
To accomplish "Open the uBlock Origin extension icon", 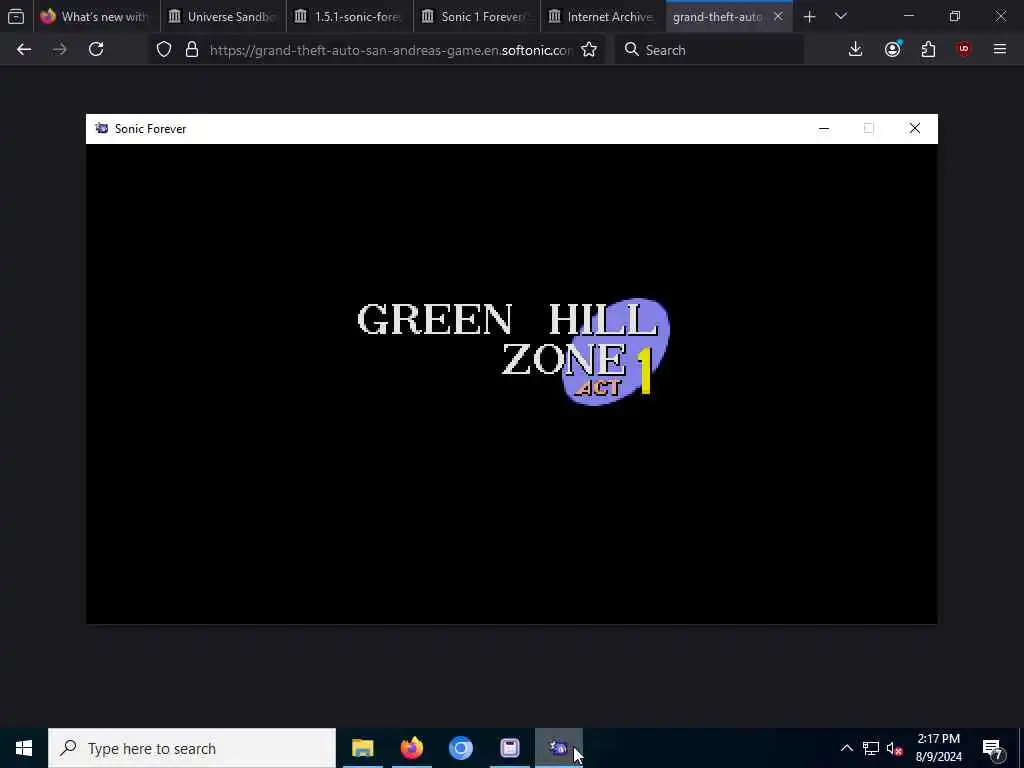I will point(964,50).
